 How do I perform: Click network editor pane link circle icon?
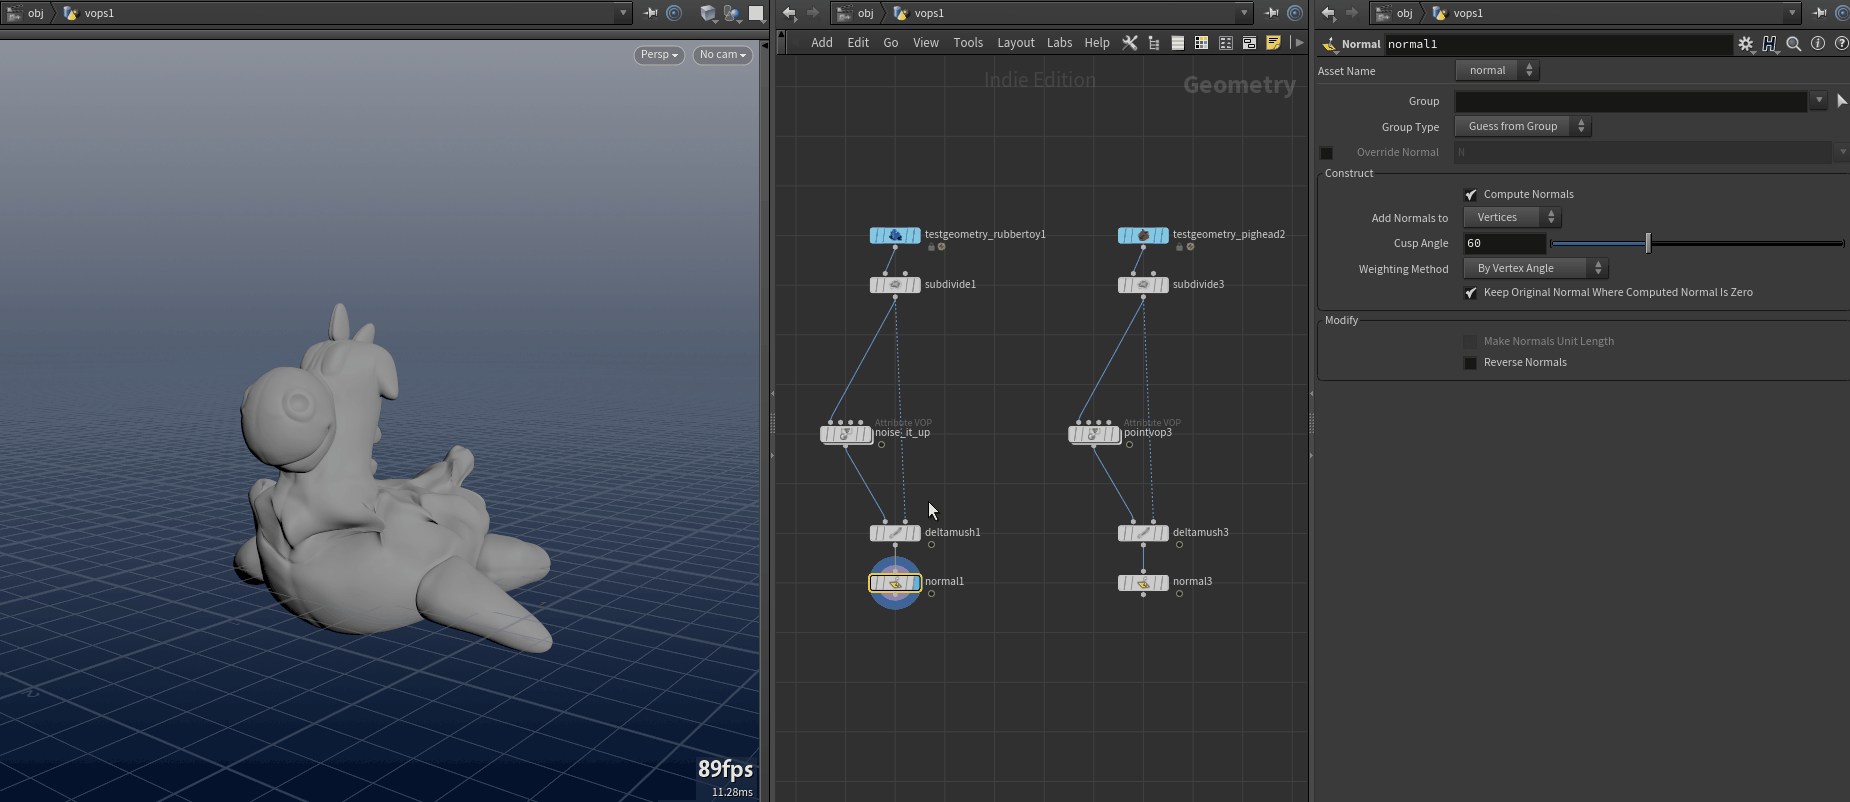coord(1295,13)
